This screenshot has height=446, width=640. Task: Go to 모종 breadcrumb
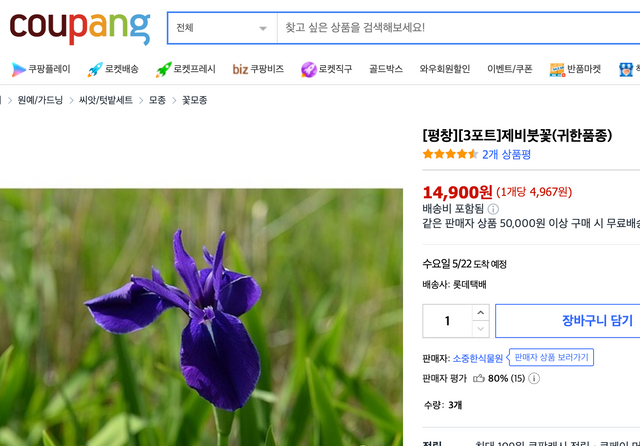[157, 100]
